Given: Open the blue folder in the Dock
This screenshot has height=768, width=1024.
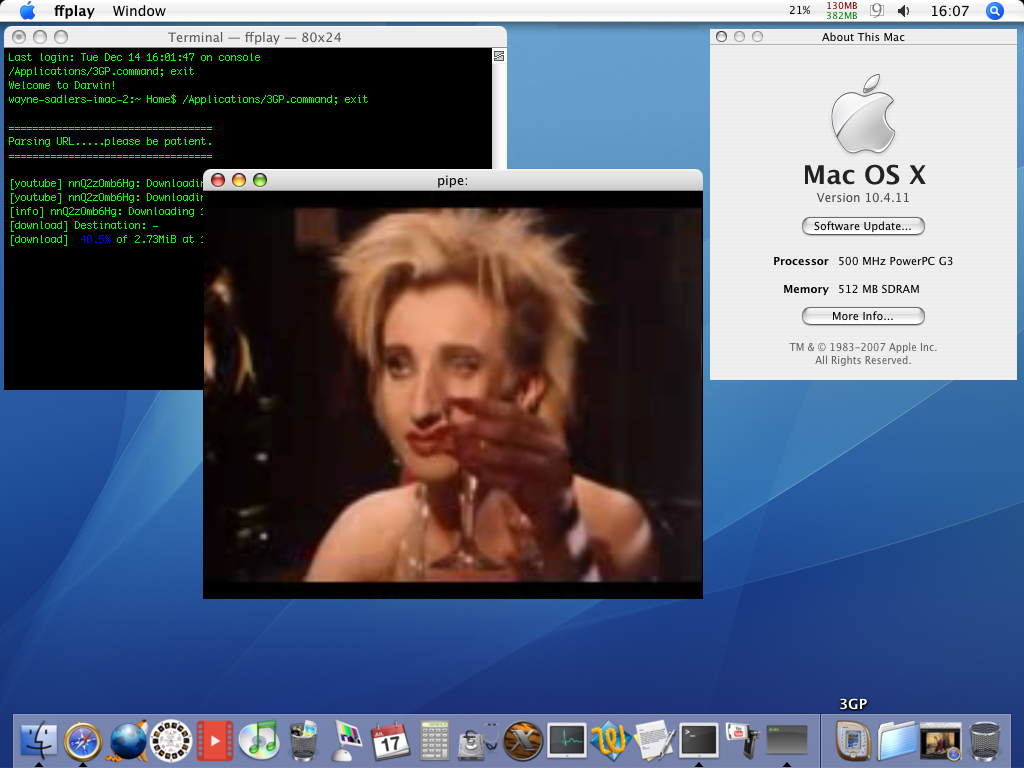Looking at the screenshot, I should tap(897, 741).
